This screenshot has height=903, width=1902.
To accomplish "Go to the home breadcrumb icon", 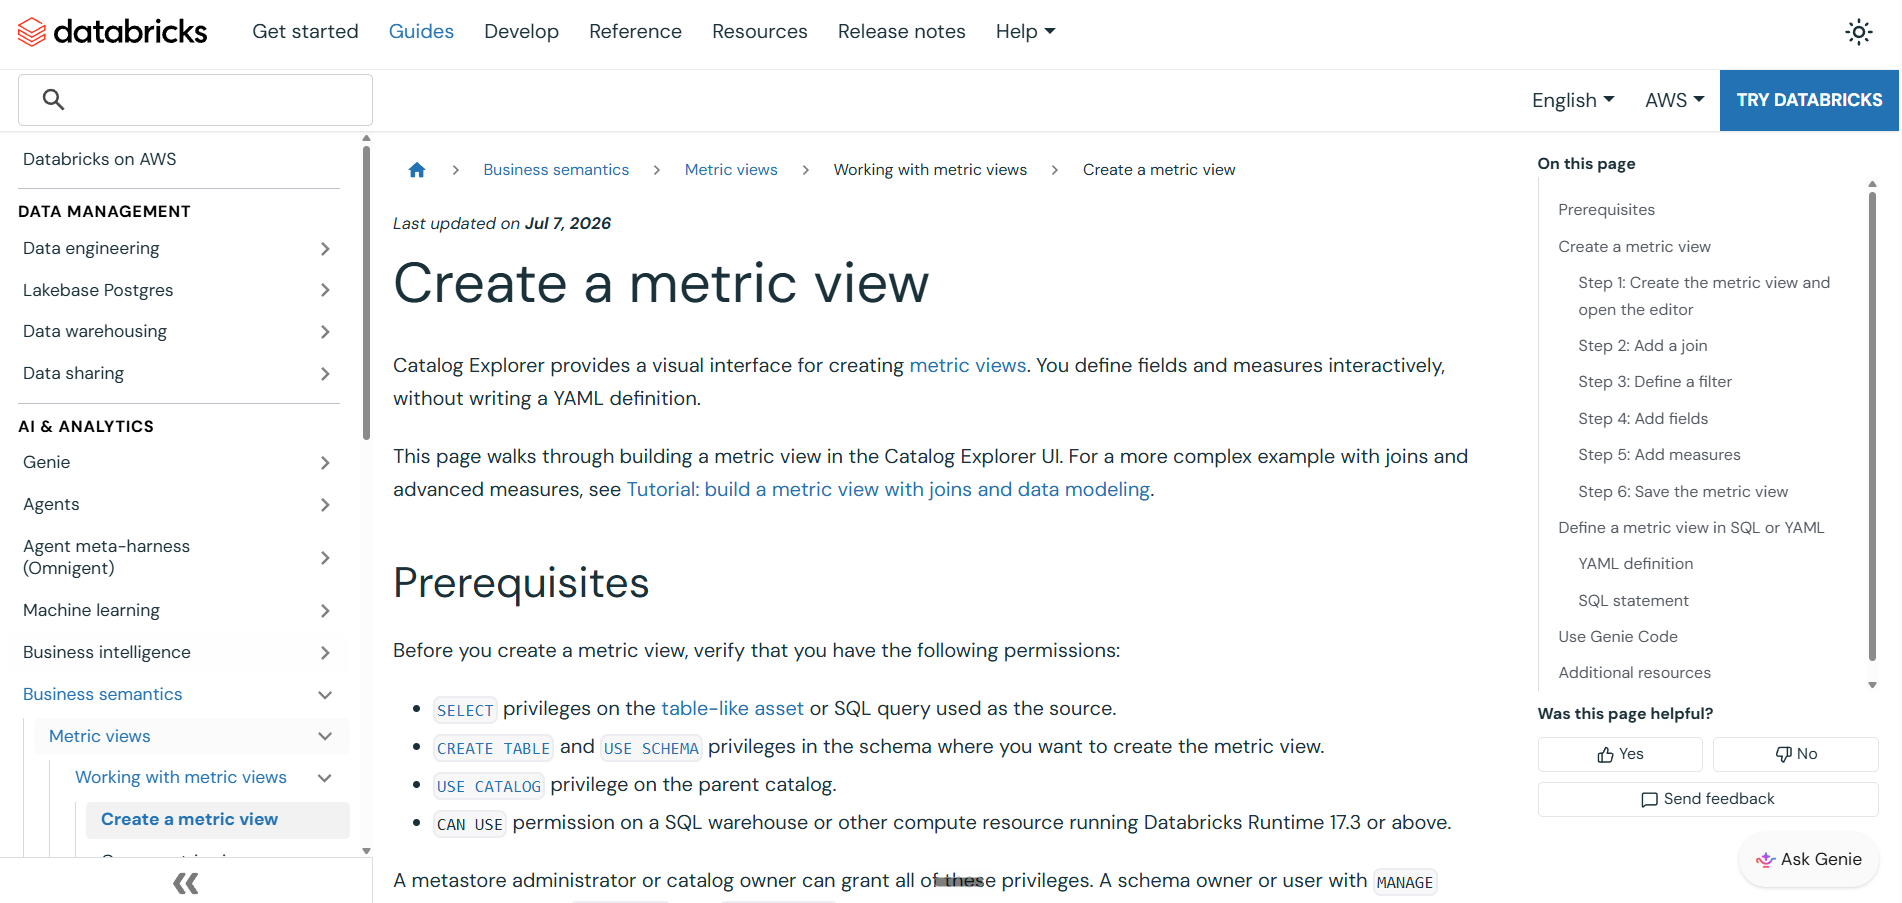I will pyautogui.click(x=417, y=170).
